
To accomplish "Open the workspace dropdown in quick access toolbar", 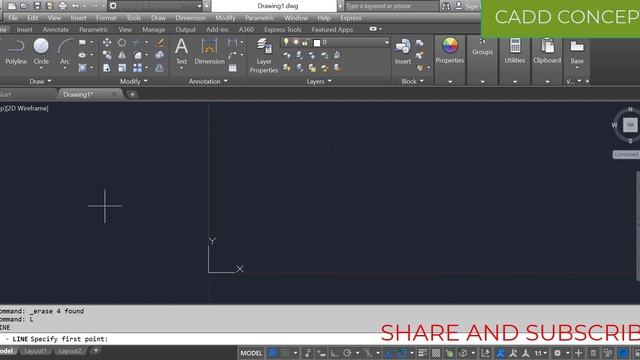I will [199, 6].
